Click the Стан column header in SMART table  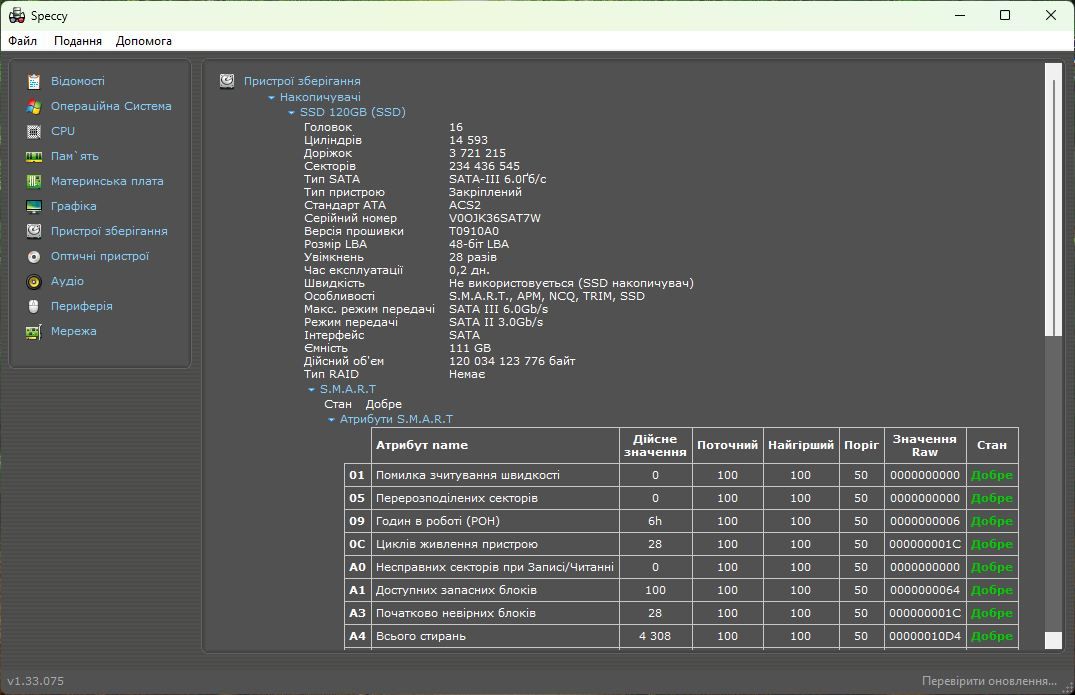click(992, 446)
